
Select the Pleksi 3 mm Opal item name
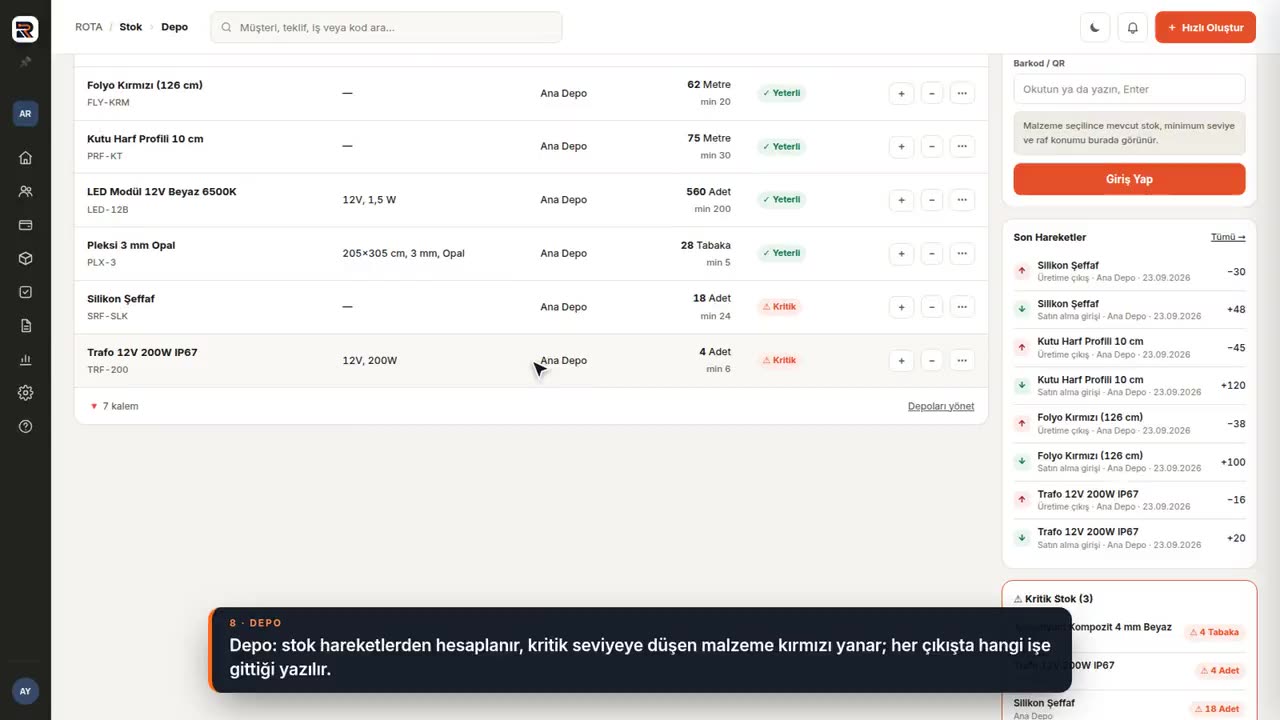tap(131, 245)
